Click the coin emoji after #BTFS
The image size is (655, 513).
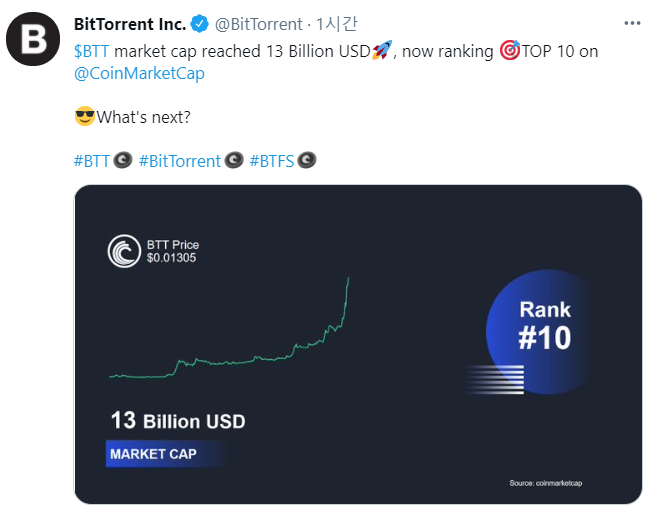pyautogui.click(x=307, y=160)
